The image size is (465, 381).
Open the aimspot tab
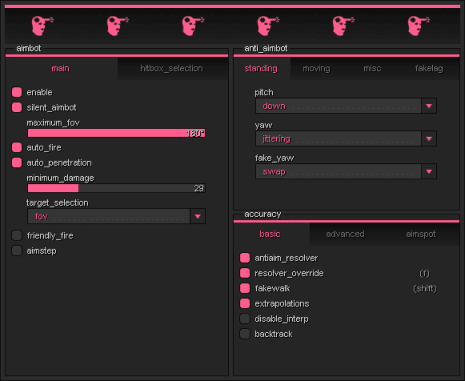421,234
